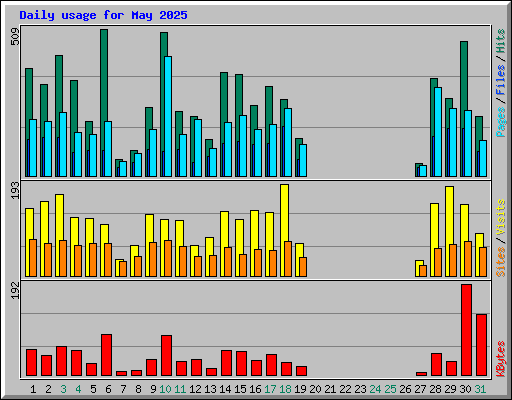
Task: Click the Visits legend label
Action: [501, 218]
